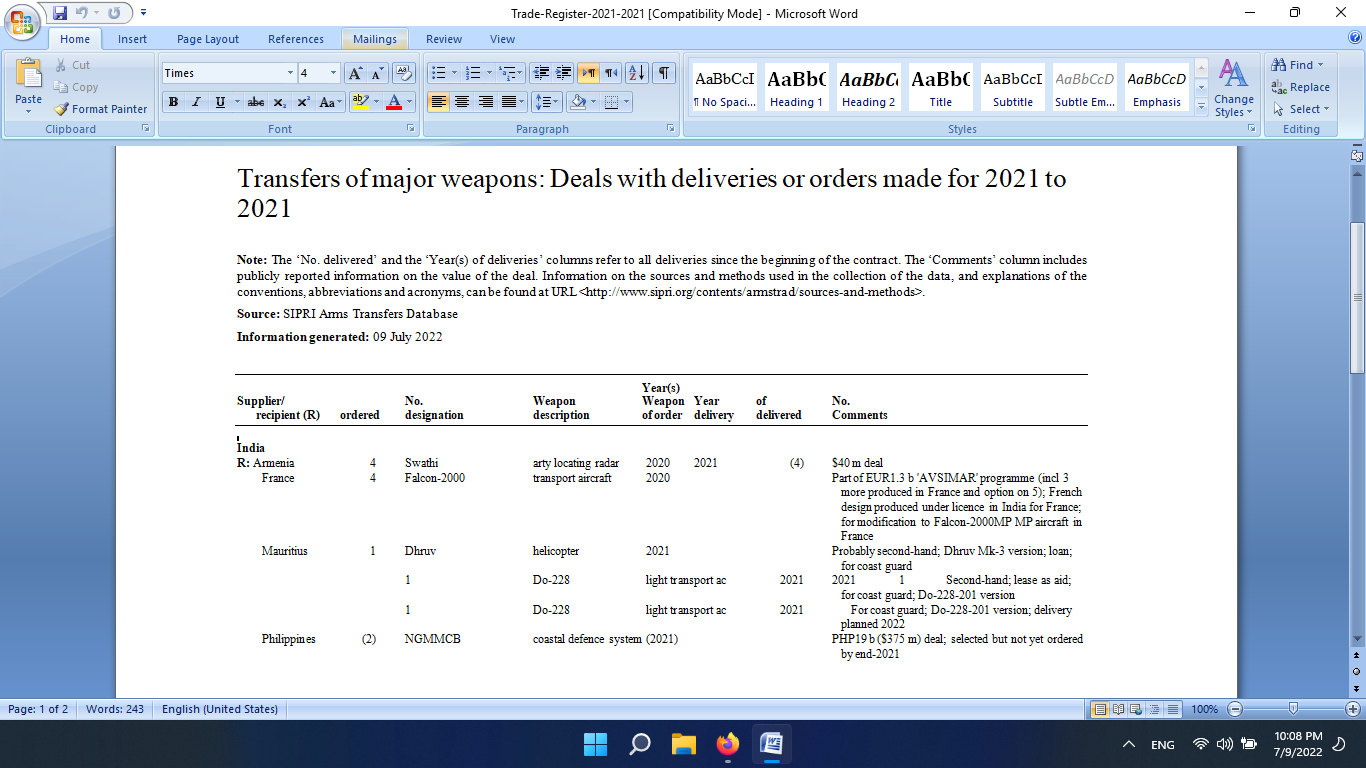Toggle left-to-right text direction
The width and height of the screenshot is (1366, 768).
(588, 73)
